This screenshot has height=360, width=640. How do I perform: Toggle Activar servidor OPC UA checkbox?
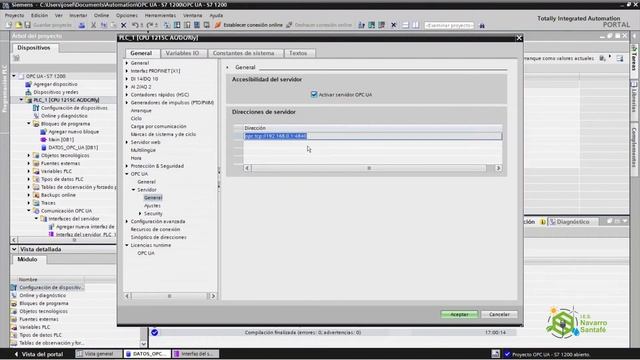314,94
